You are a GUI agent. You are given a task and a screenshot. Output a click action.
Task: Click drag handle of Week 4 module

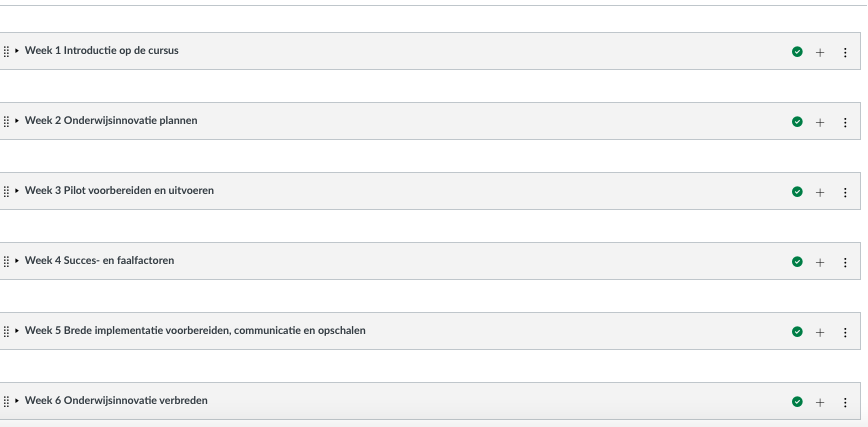coord(7,261)
